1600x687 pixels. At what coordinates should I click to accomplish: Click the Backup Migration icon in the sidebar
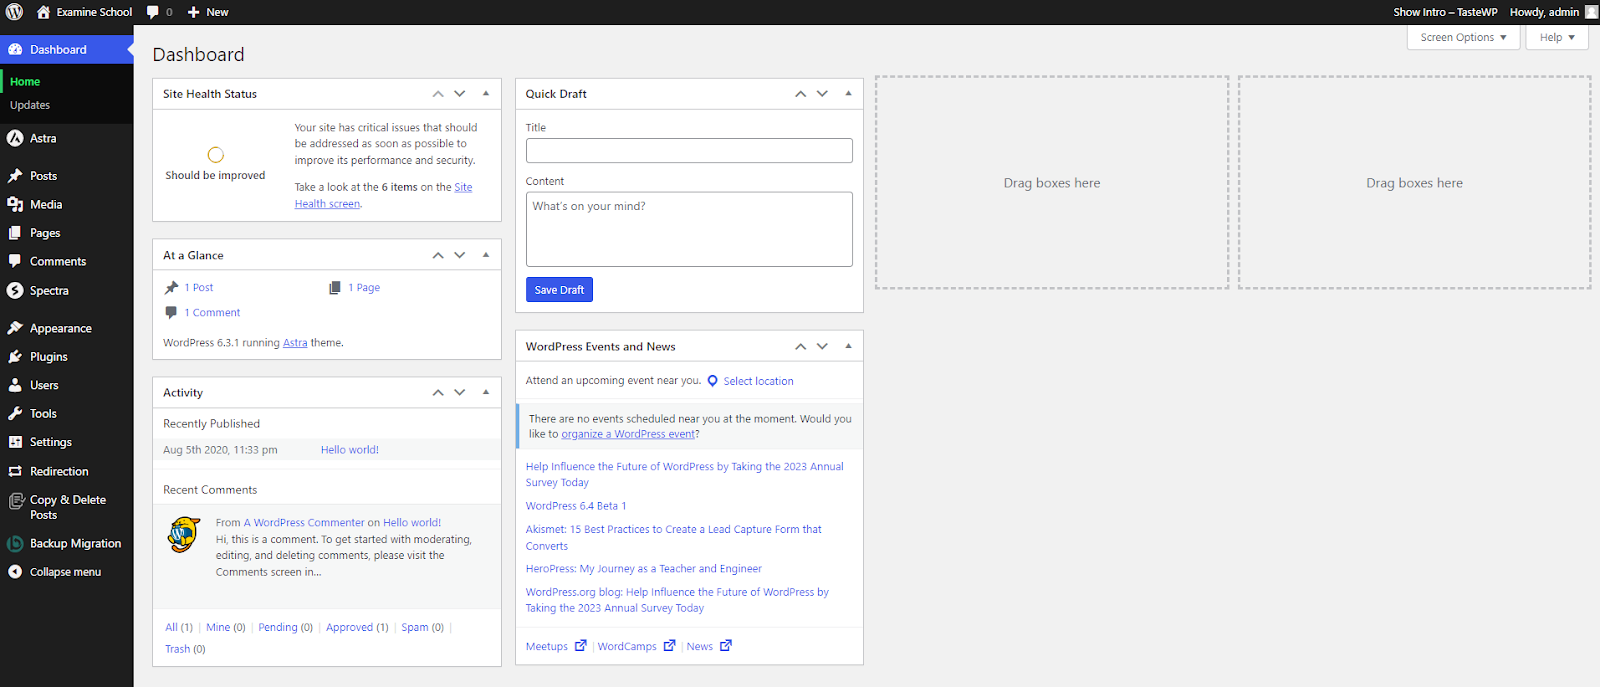[x=15, y=544]
